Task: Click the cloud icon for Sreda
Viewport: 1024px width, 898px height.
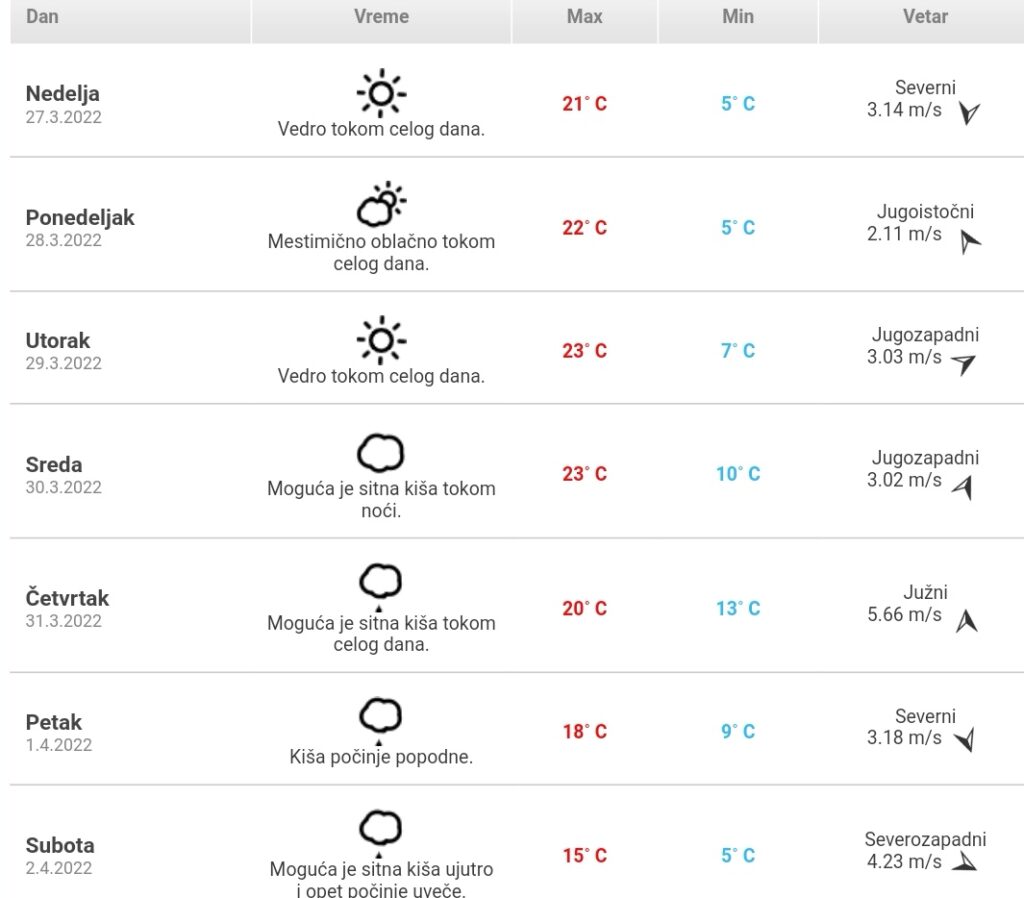Action: (381, 453)
